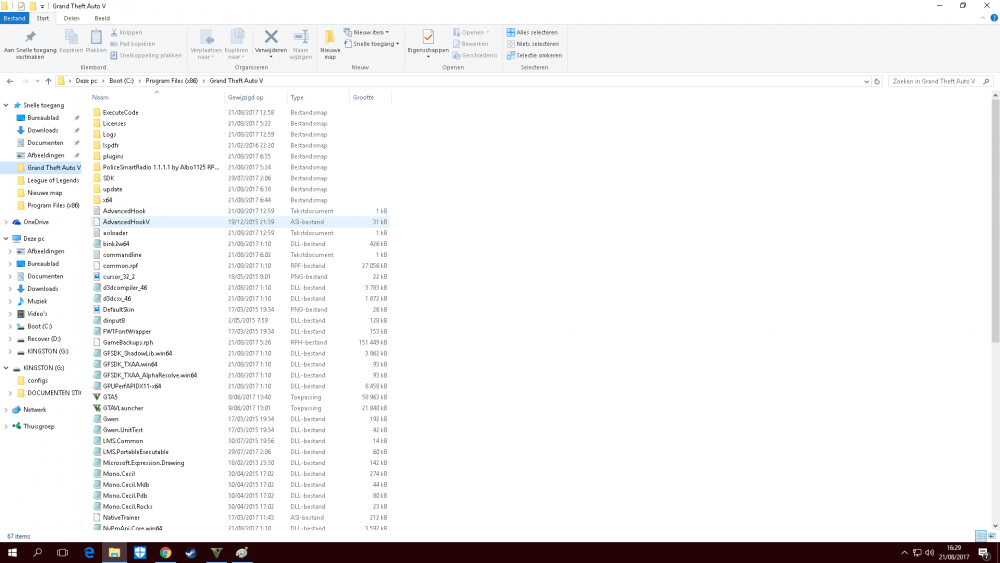Open recent locations dropdown arrow
Viewport: 1000px width, 563px height.
click(37, 81)
